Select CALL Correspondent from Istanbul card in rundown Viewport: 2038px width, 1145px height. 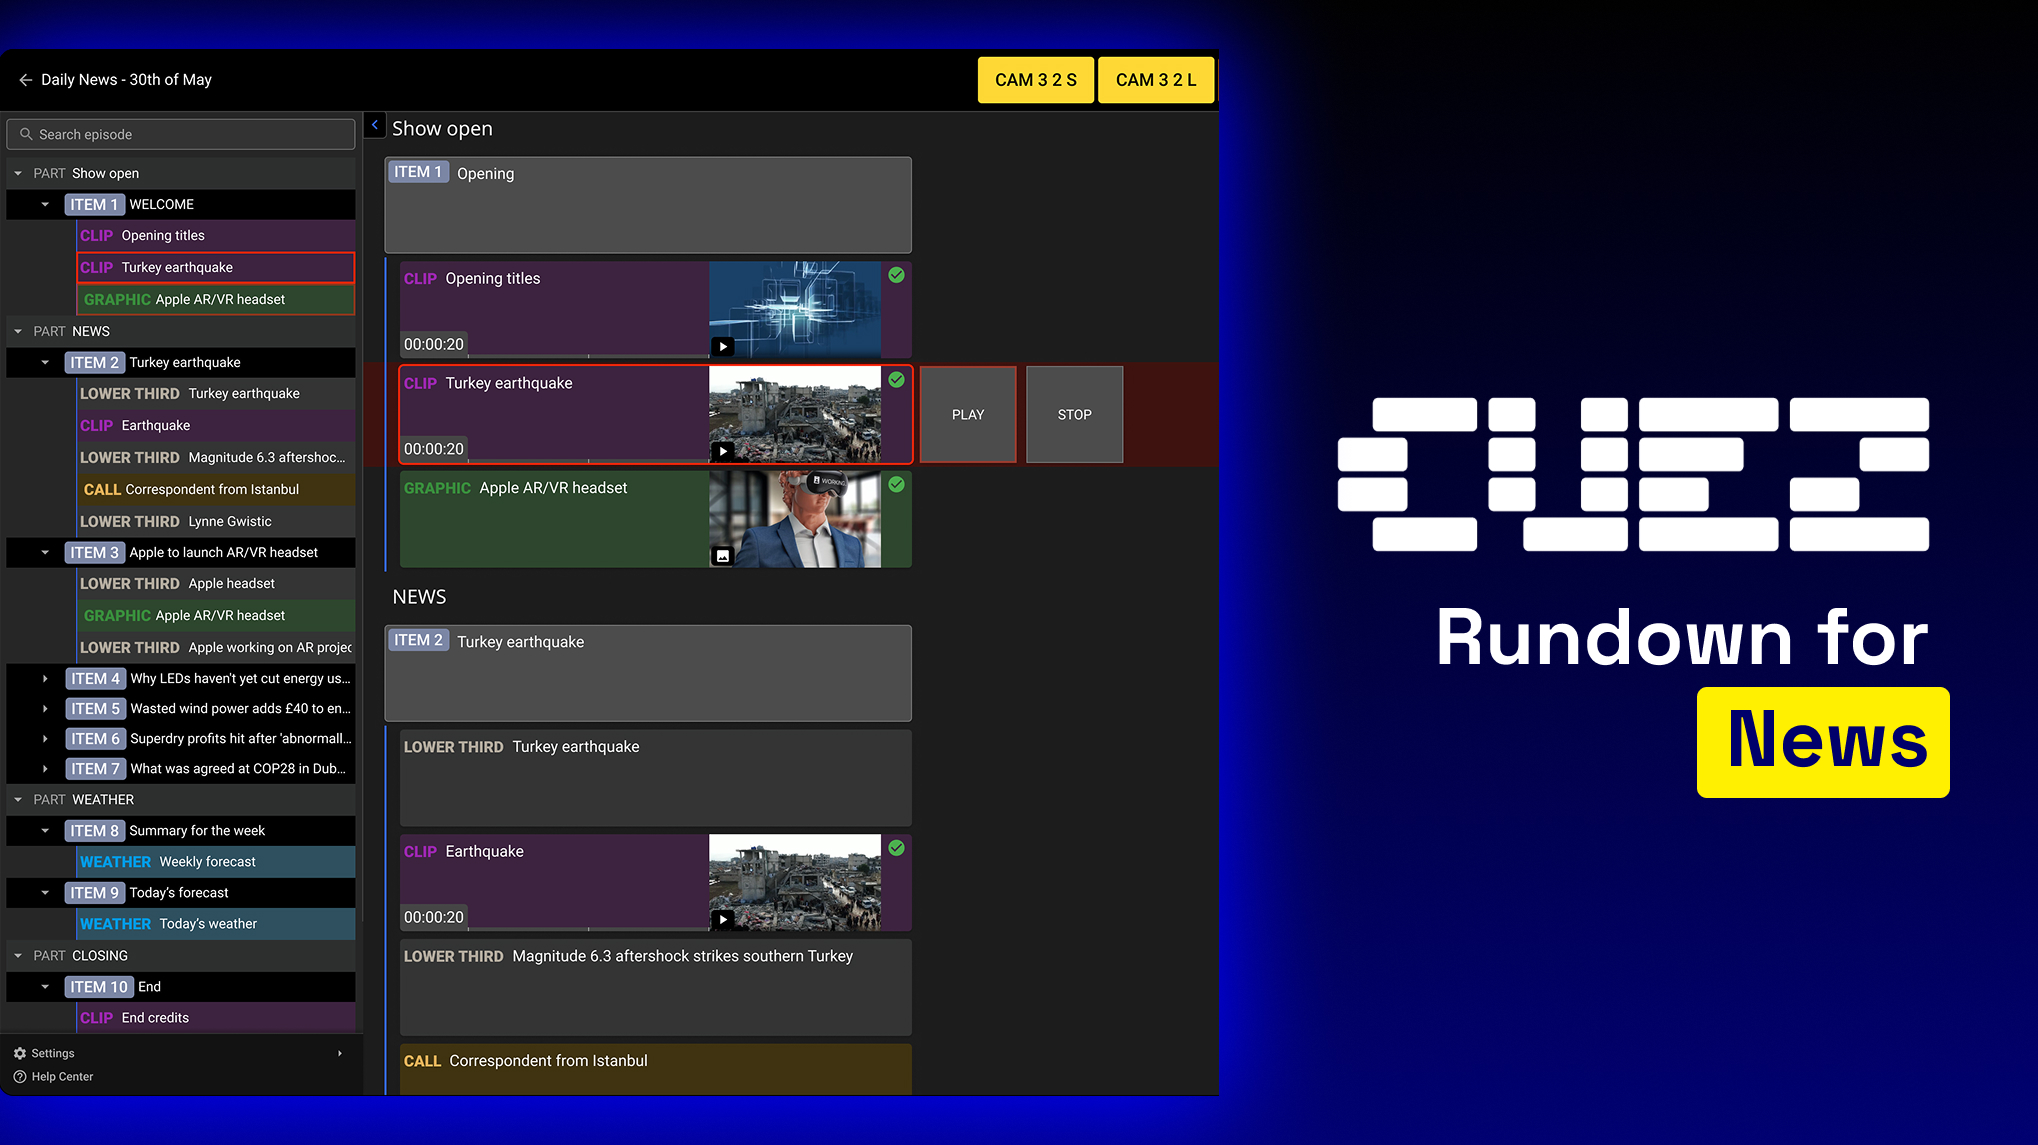click(x=656, y=1069)
